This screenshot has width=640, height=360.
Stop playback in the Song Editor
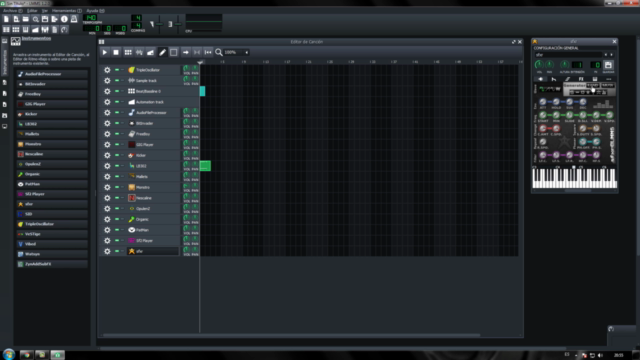tap(116, 52)
